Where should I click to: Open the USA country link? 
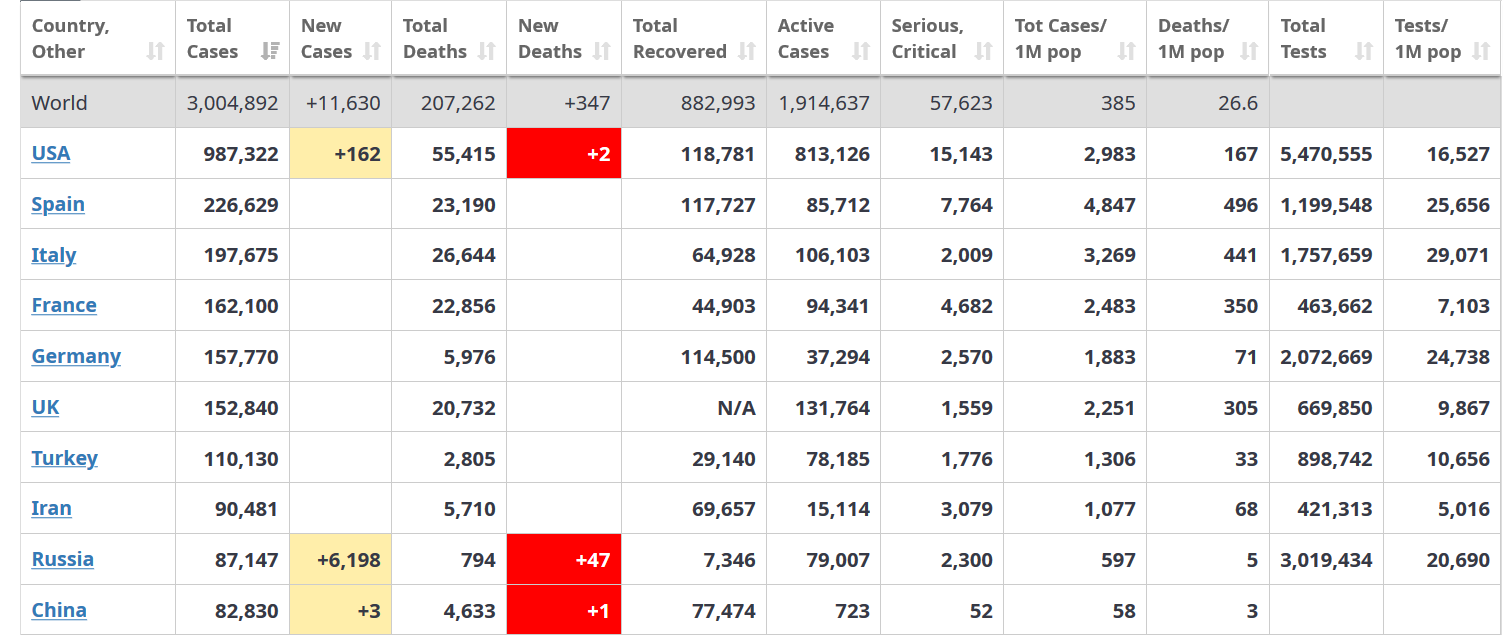pyautogui.click(x=51, y=153)
